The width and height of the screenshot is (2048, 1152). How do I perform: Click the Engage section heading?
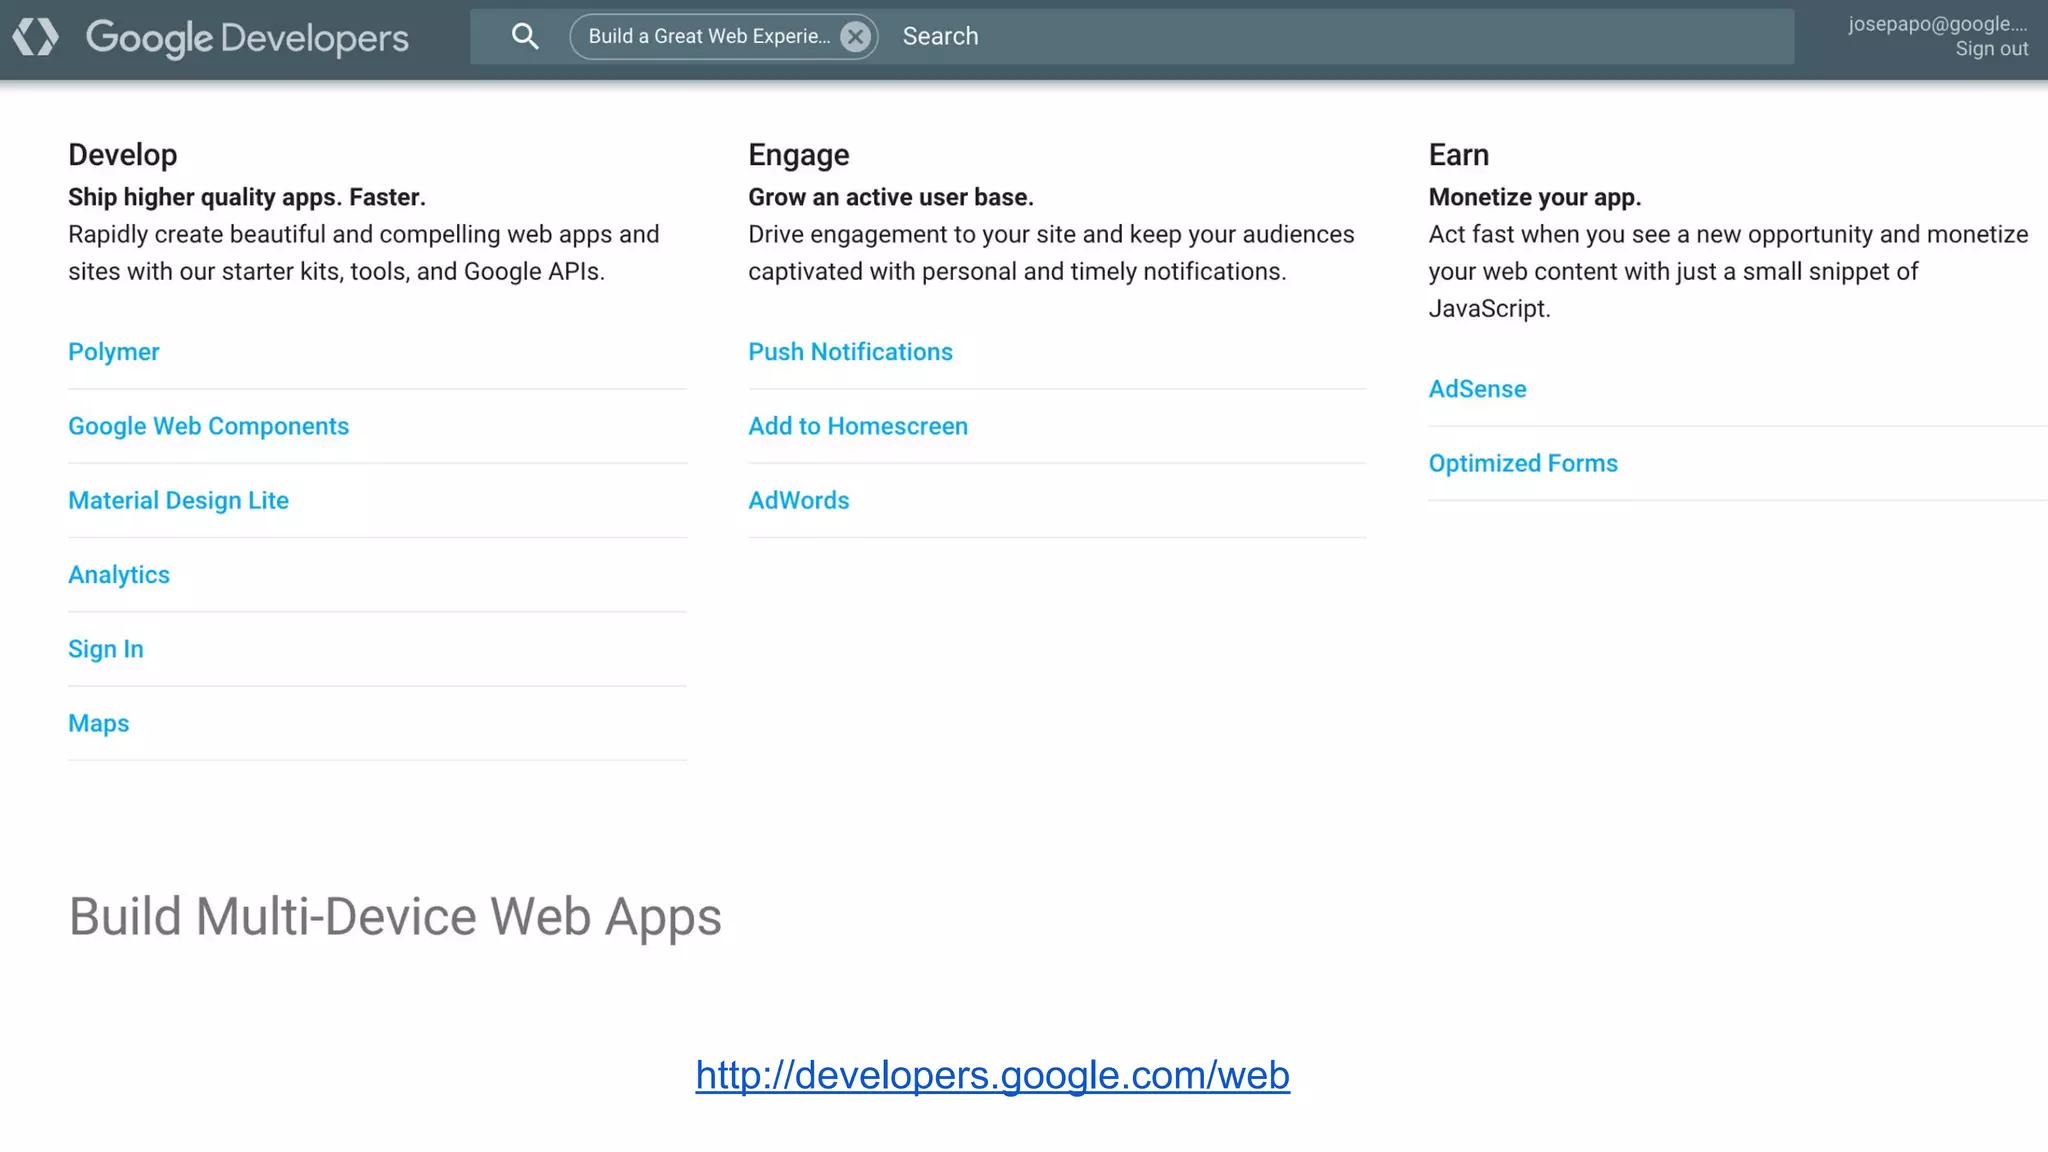799,155
